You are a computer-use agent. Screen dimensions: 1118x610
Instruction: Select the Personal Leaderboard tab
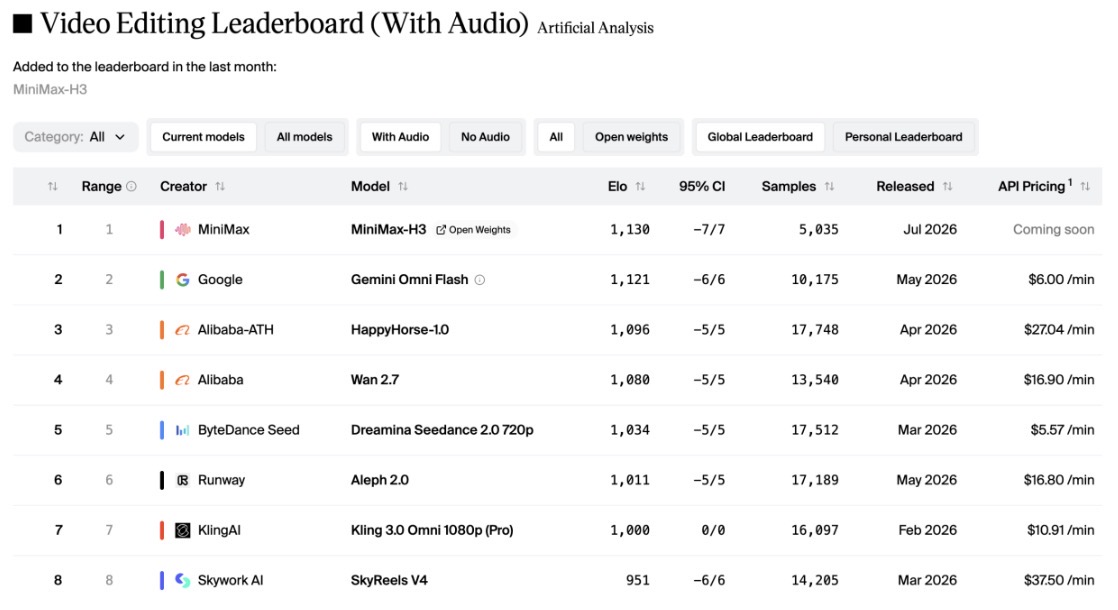[903, 137]
